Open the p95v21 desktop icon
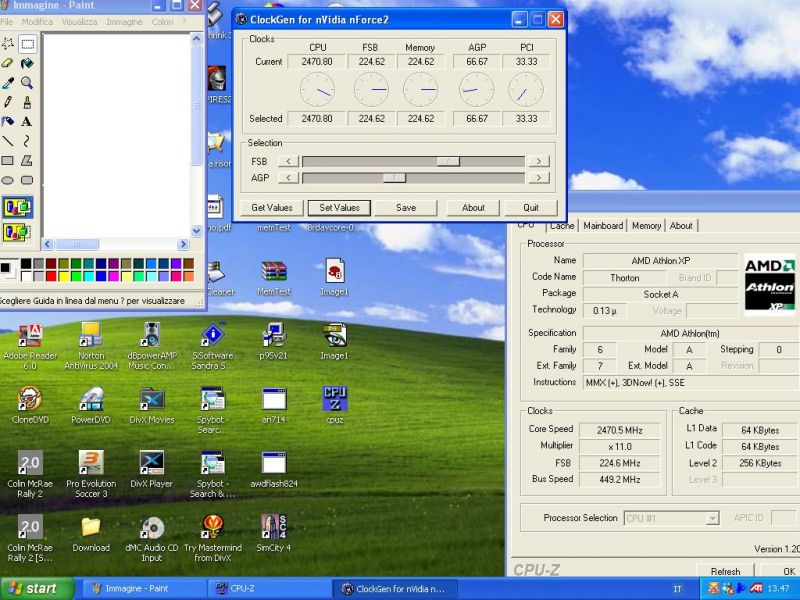800x600 pixels. tap(273, 341)
